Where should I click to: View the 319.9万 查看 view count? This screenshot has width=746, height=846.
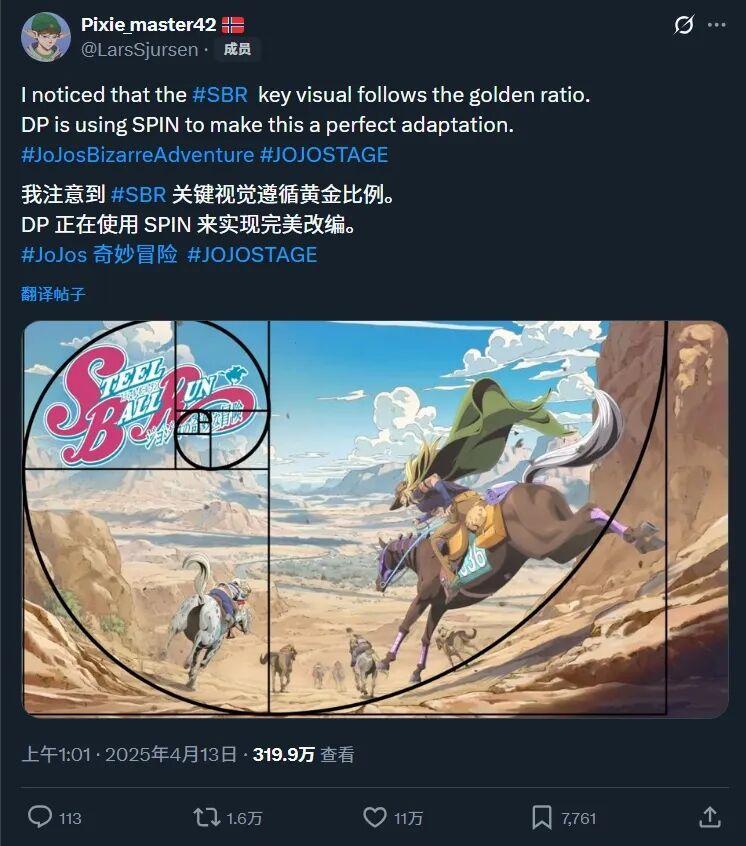[304, 754]
